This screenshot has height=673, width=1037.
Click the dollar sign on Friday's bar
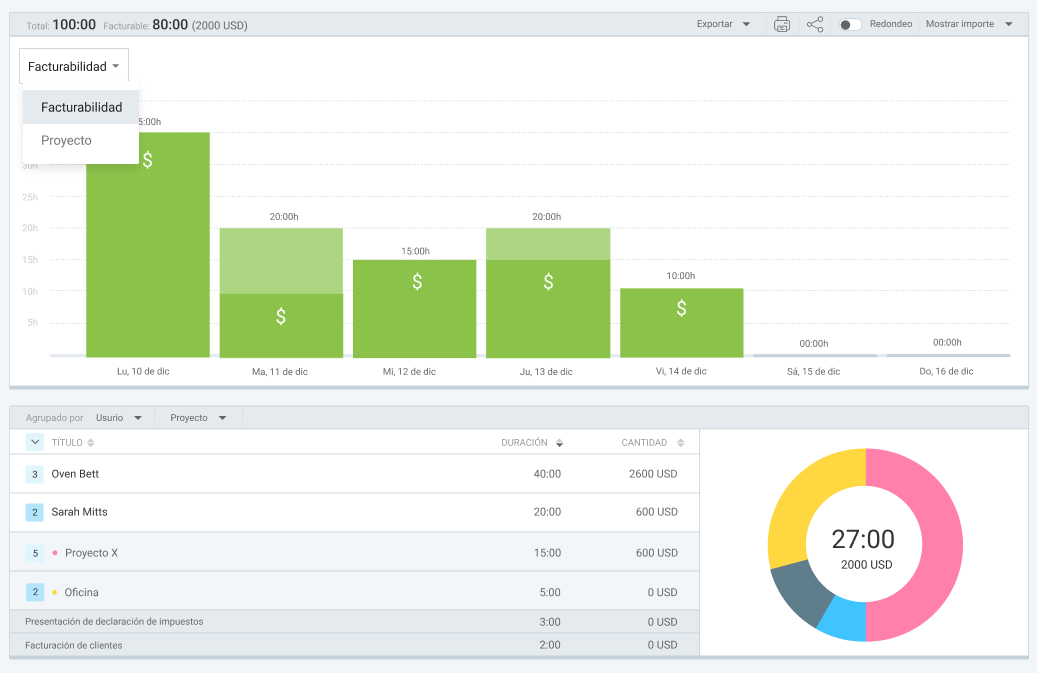pos(681,308)
